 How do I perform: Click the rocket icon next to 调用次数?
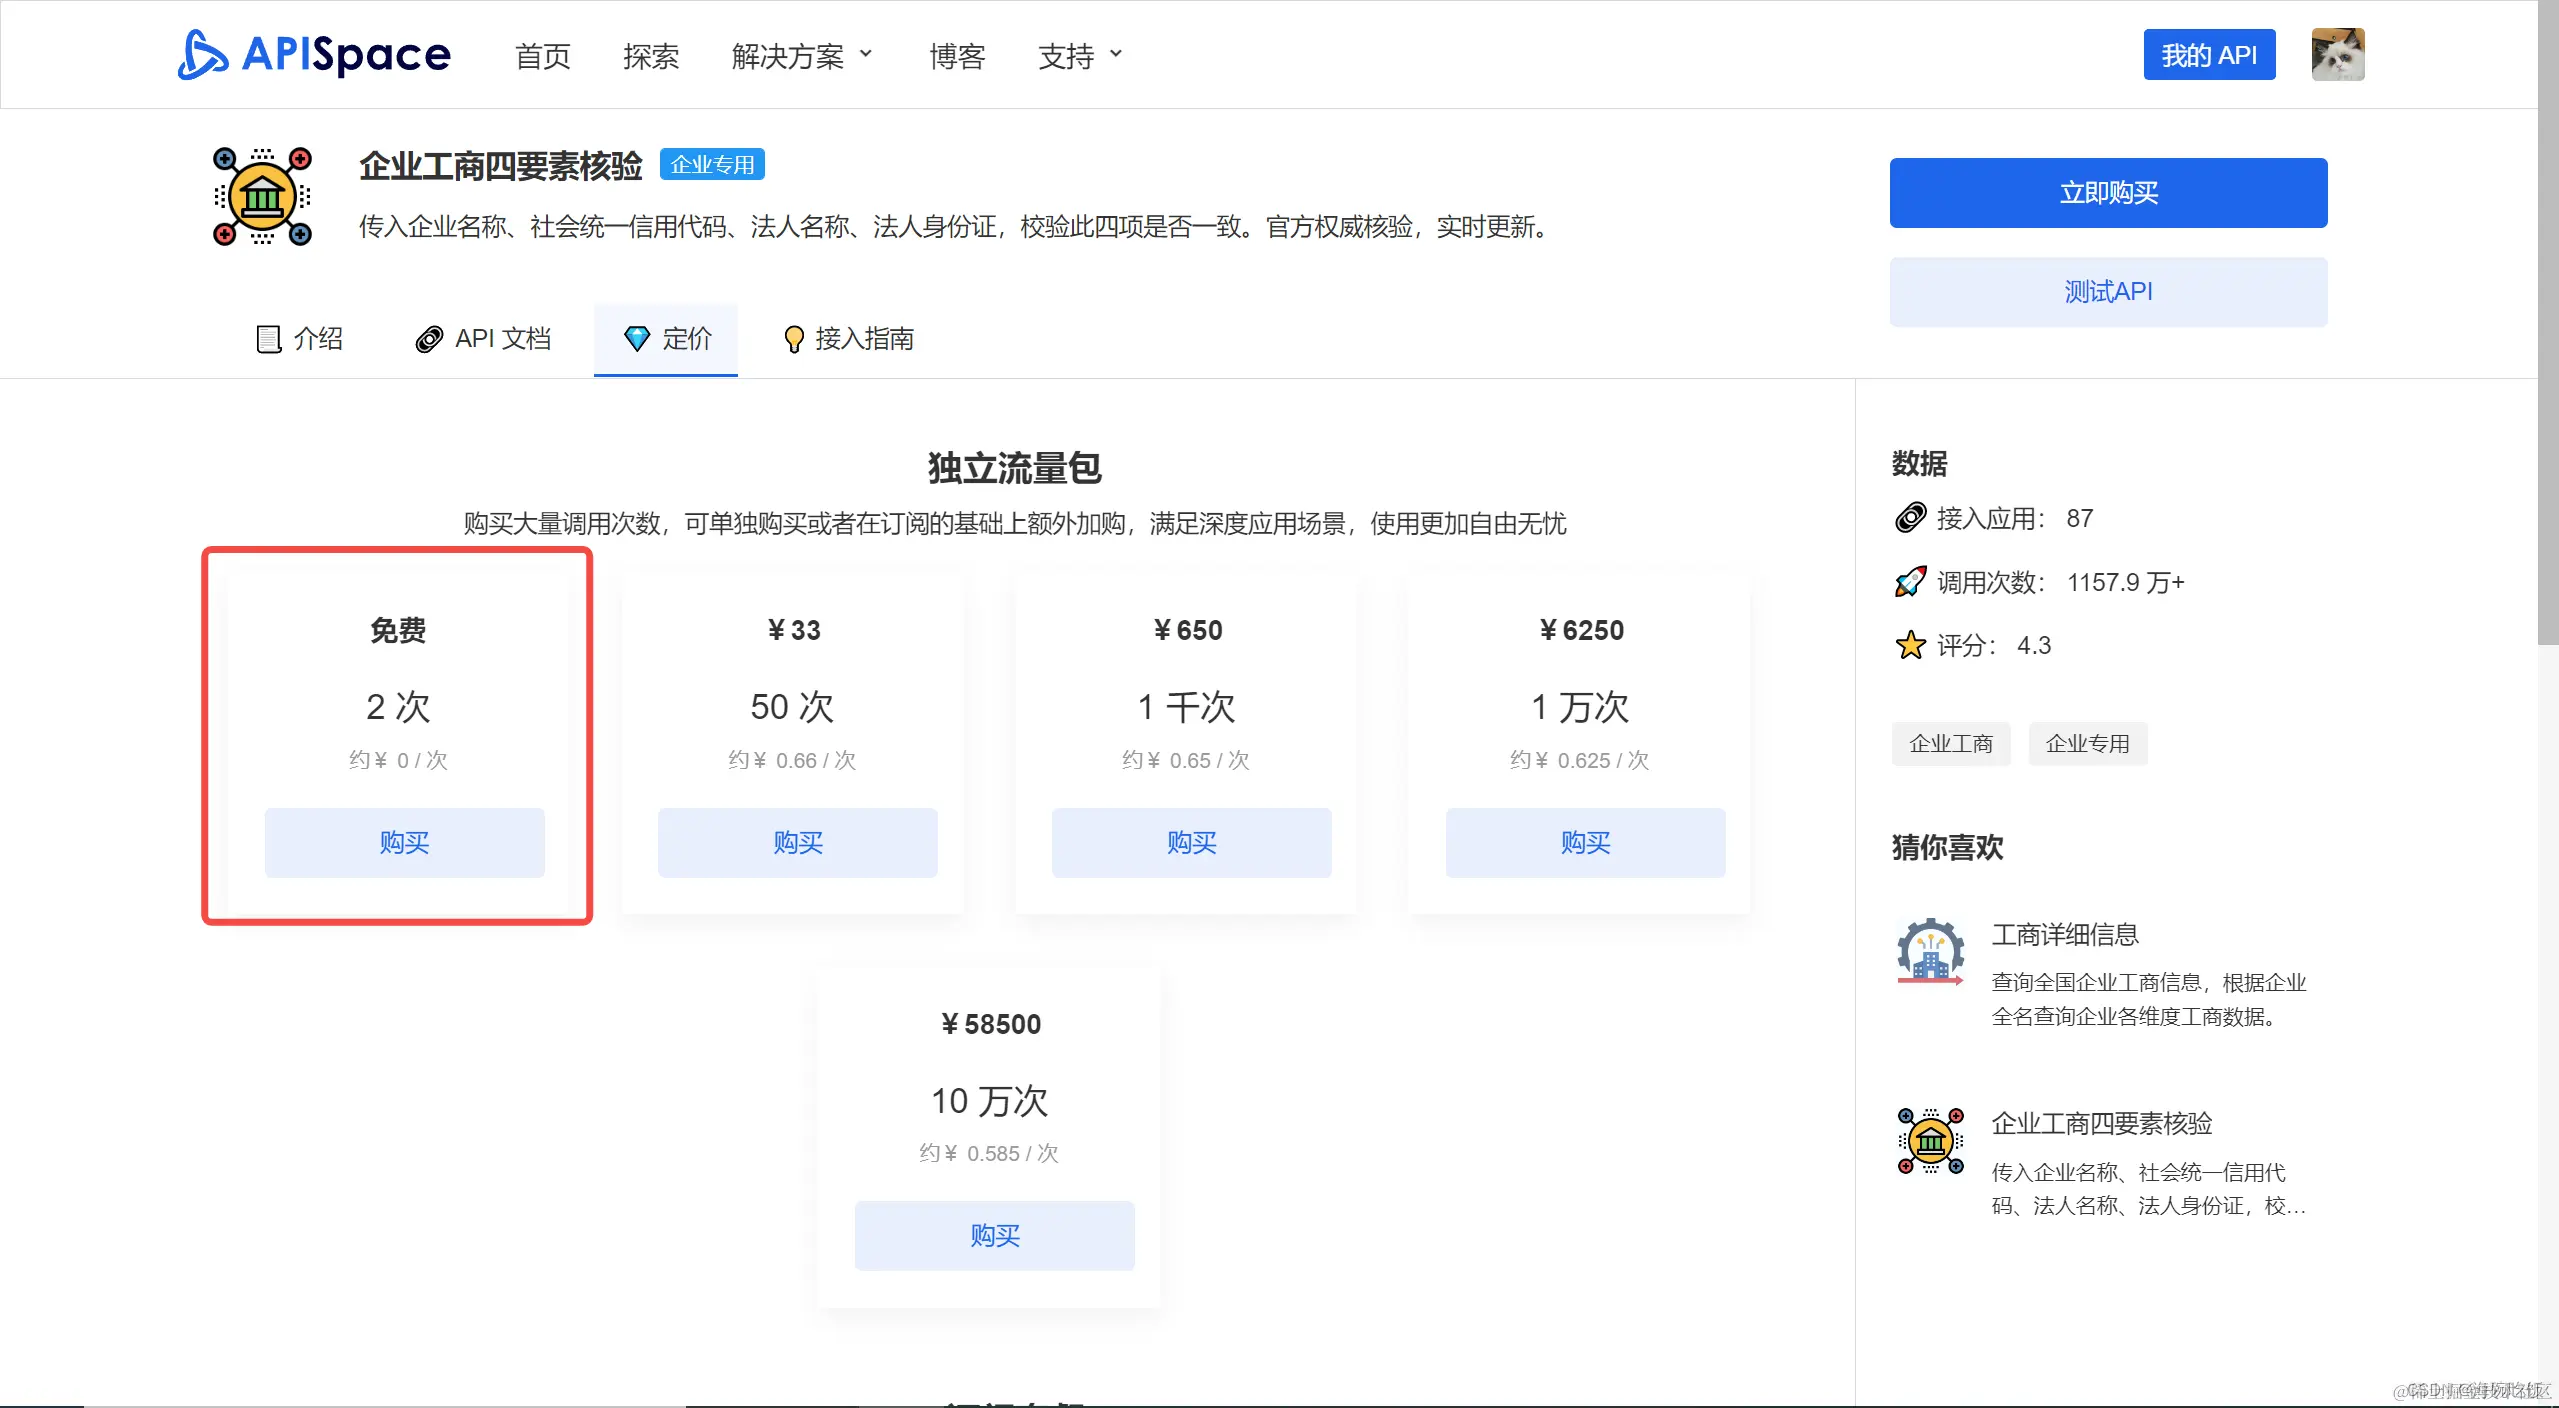coord(1910,581)
